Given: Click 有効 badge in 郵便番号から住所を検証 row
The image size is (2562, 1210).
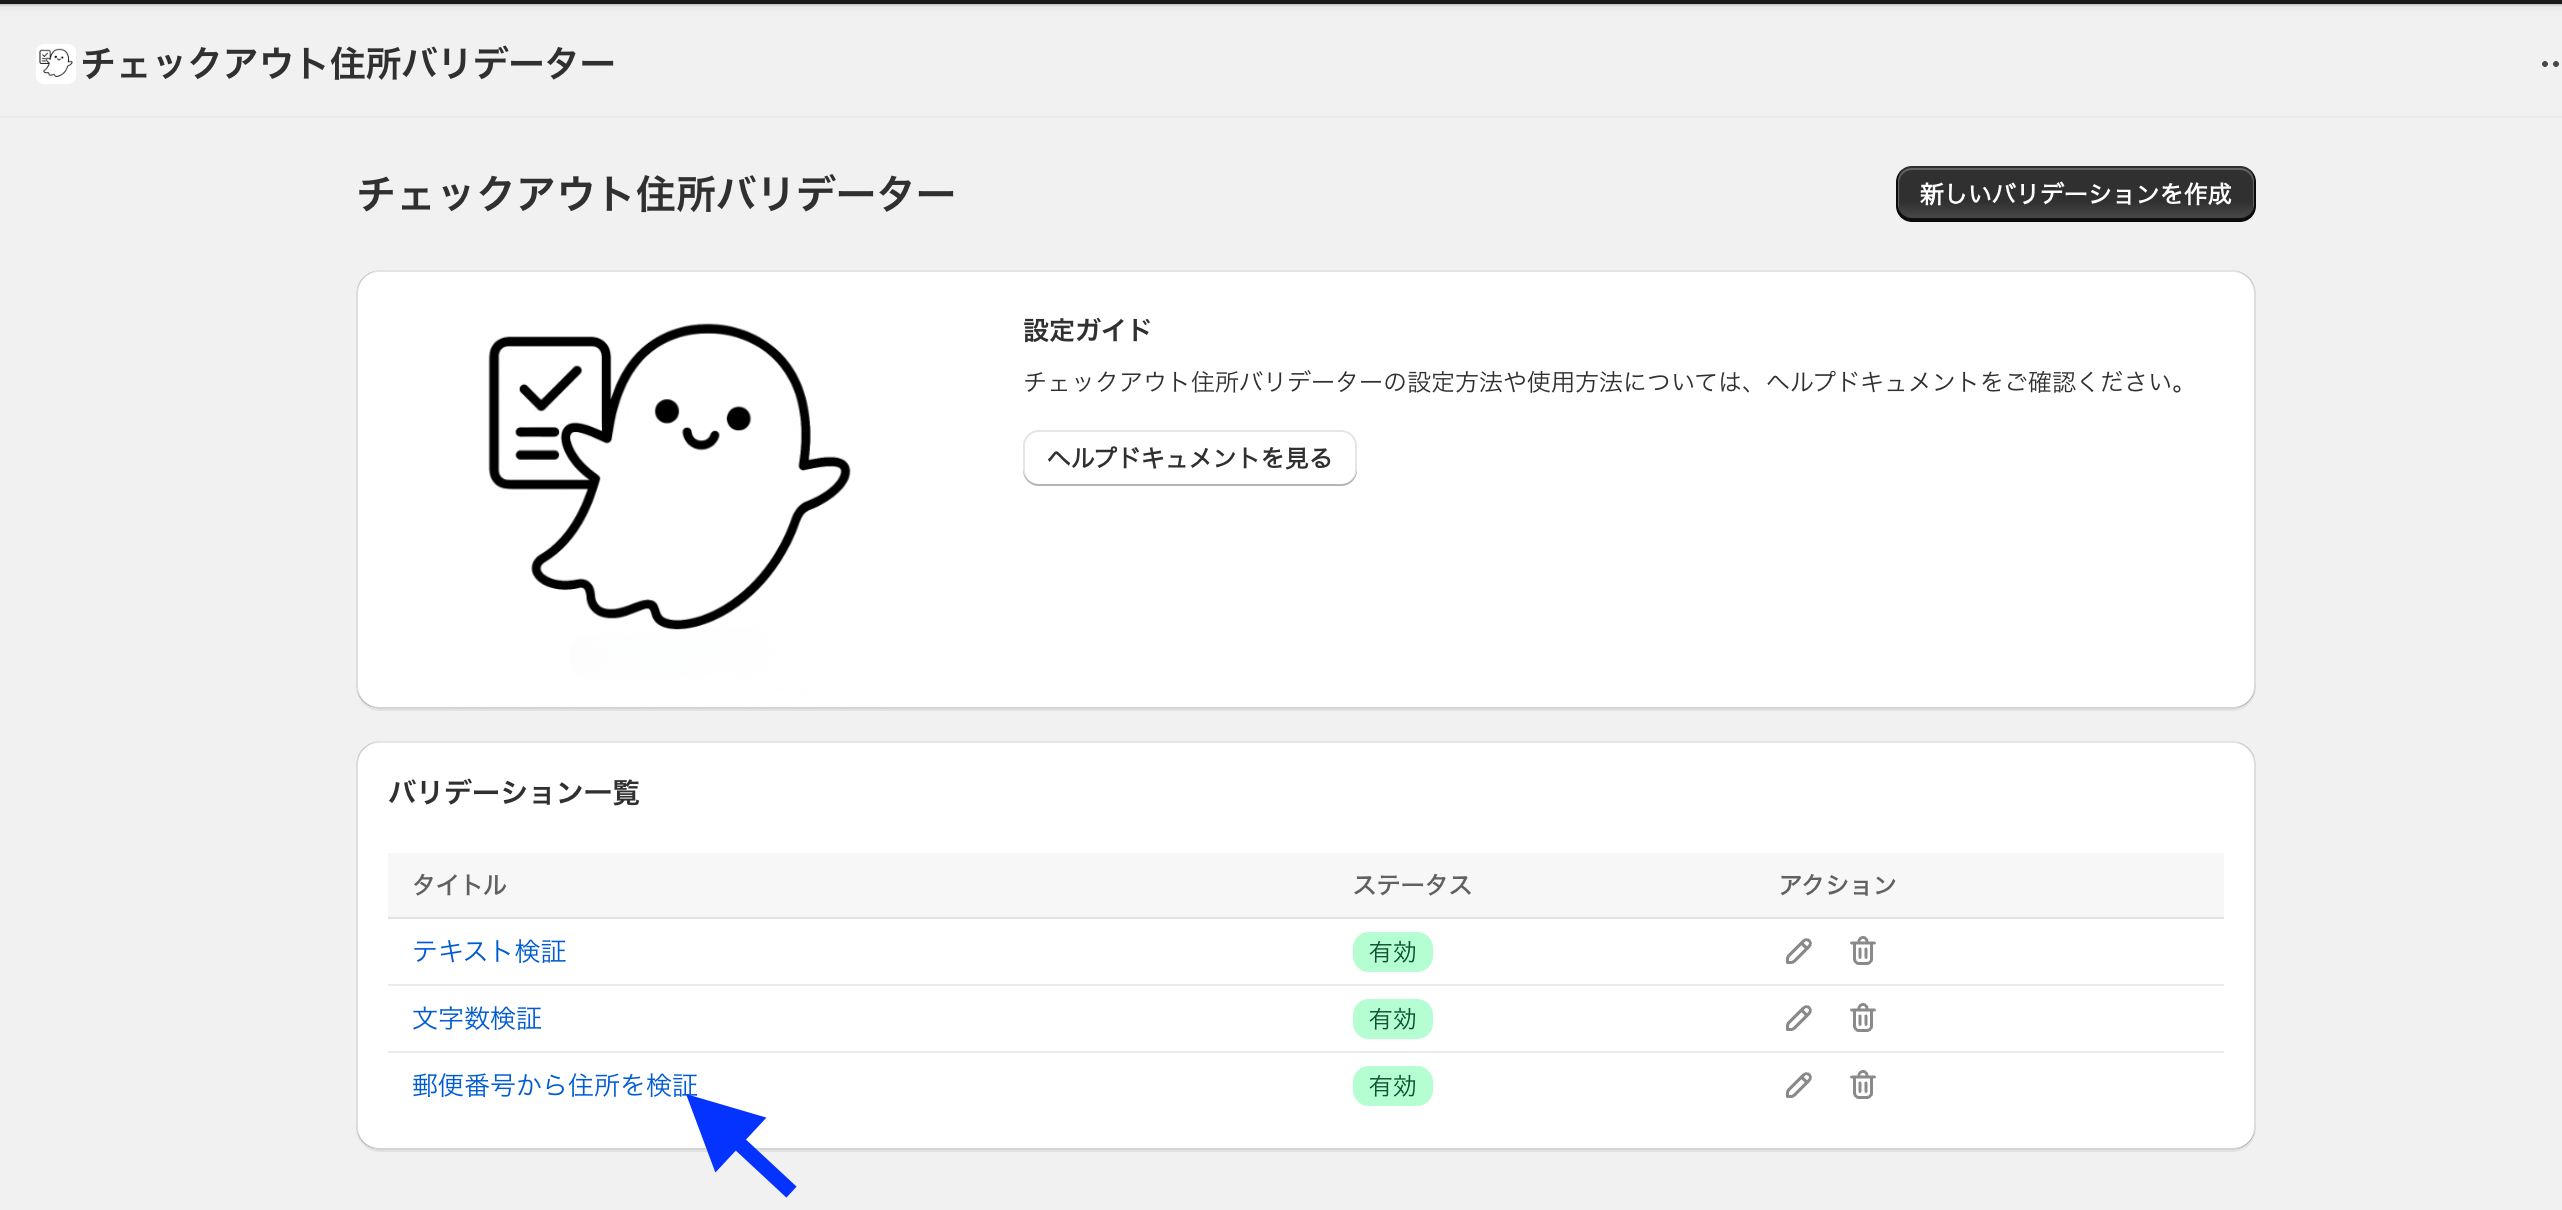Looking at the screenshot, I should tap(1392, 1086).
